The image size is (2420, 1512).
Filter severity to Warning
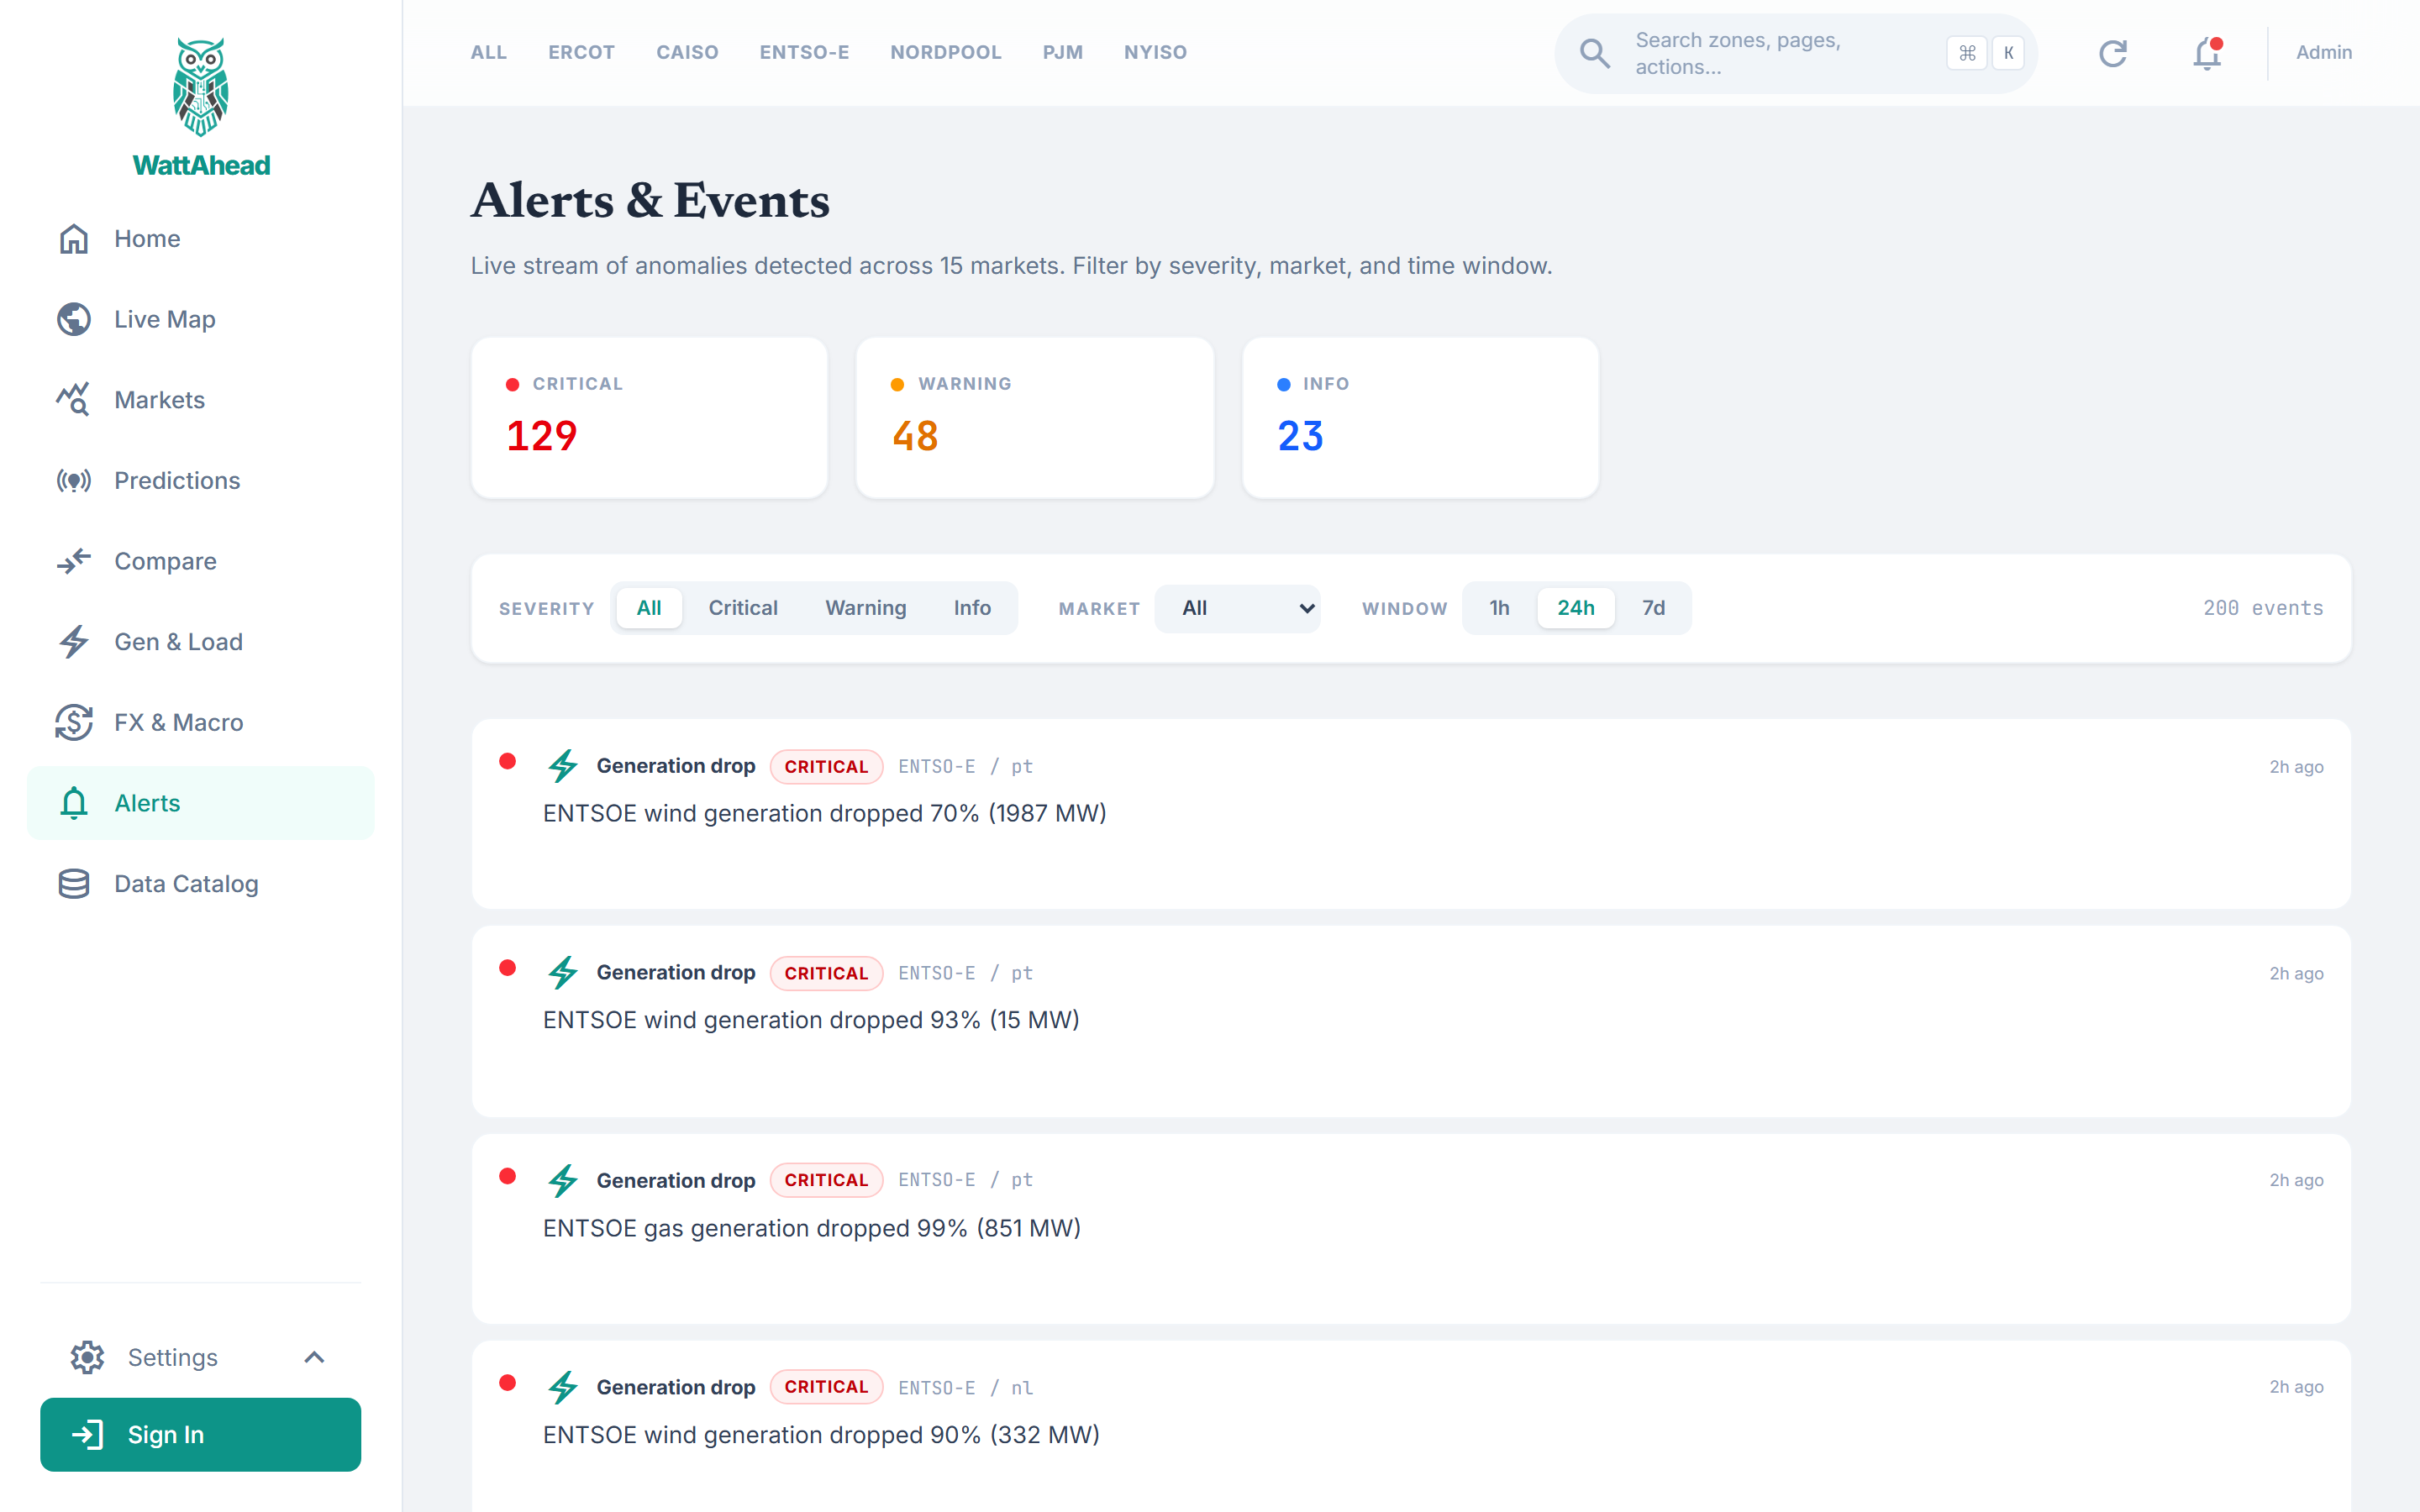(x=866, y=608)
